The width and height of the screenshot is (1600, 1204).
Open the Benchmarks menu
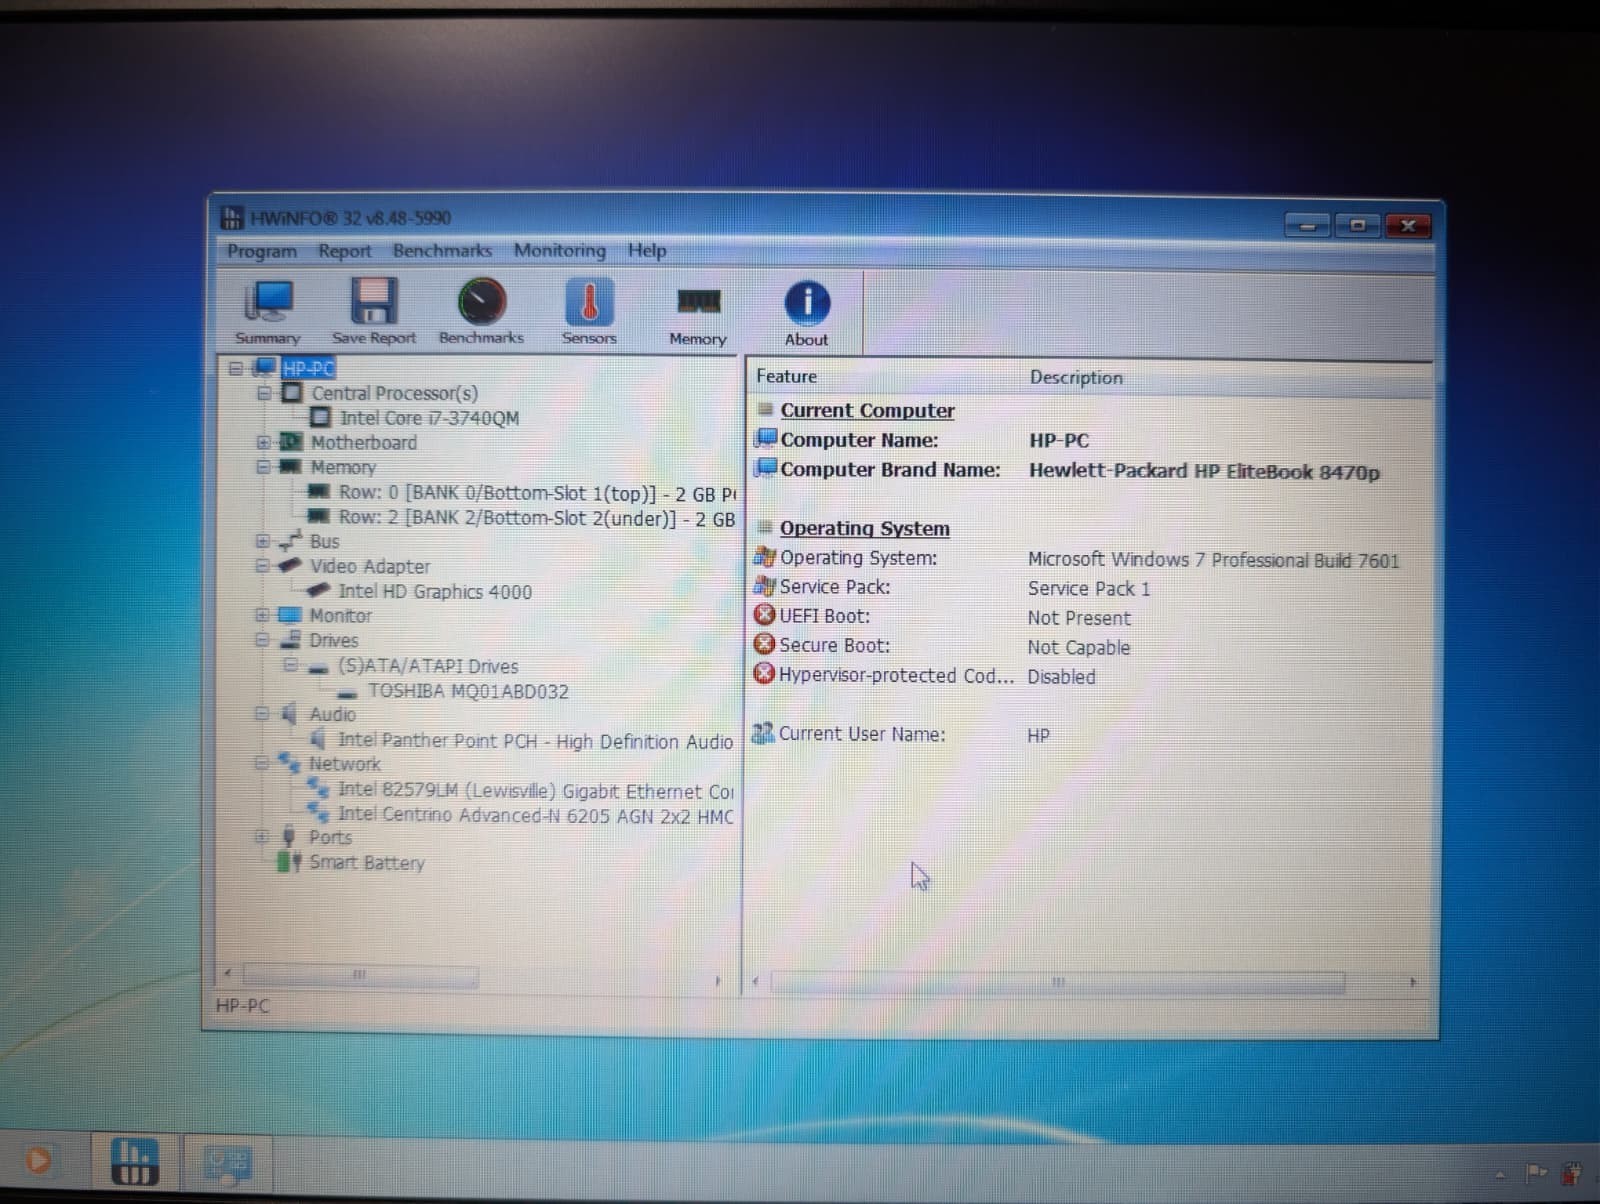pyautogui.click(x=442, y=250)
